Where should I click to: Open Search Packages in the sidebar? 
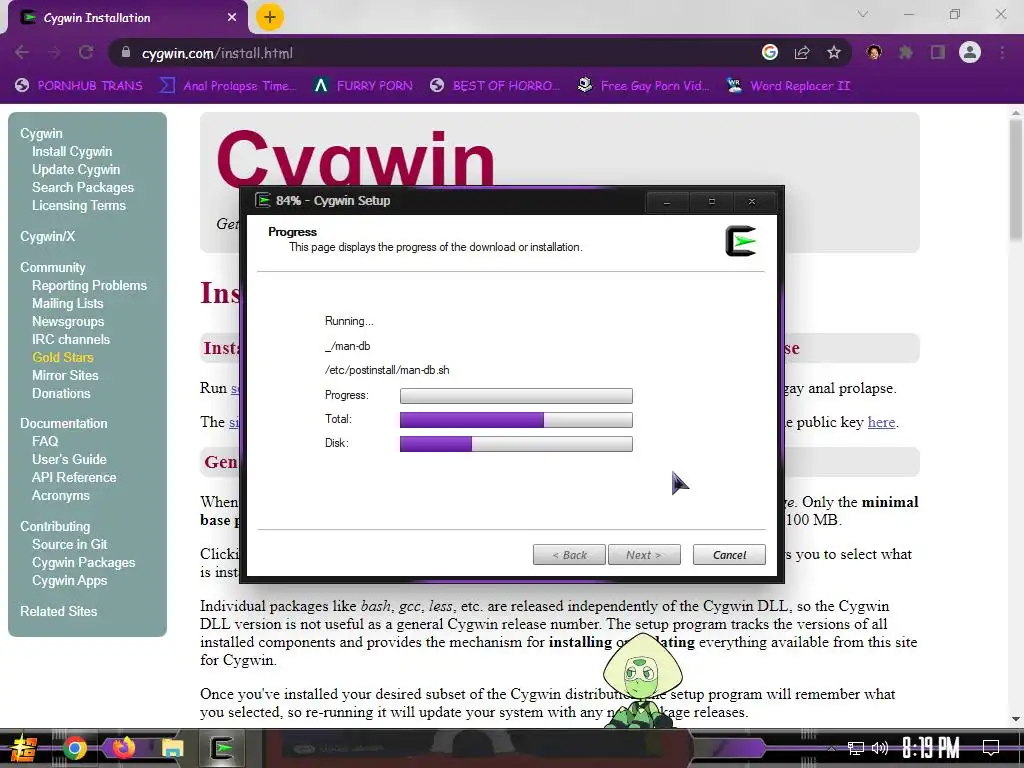tap(83, 187)
